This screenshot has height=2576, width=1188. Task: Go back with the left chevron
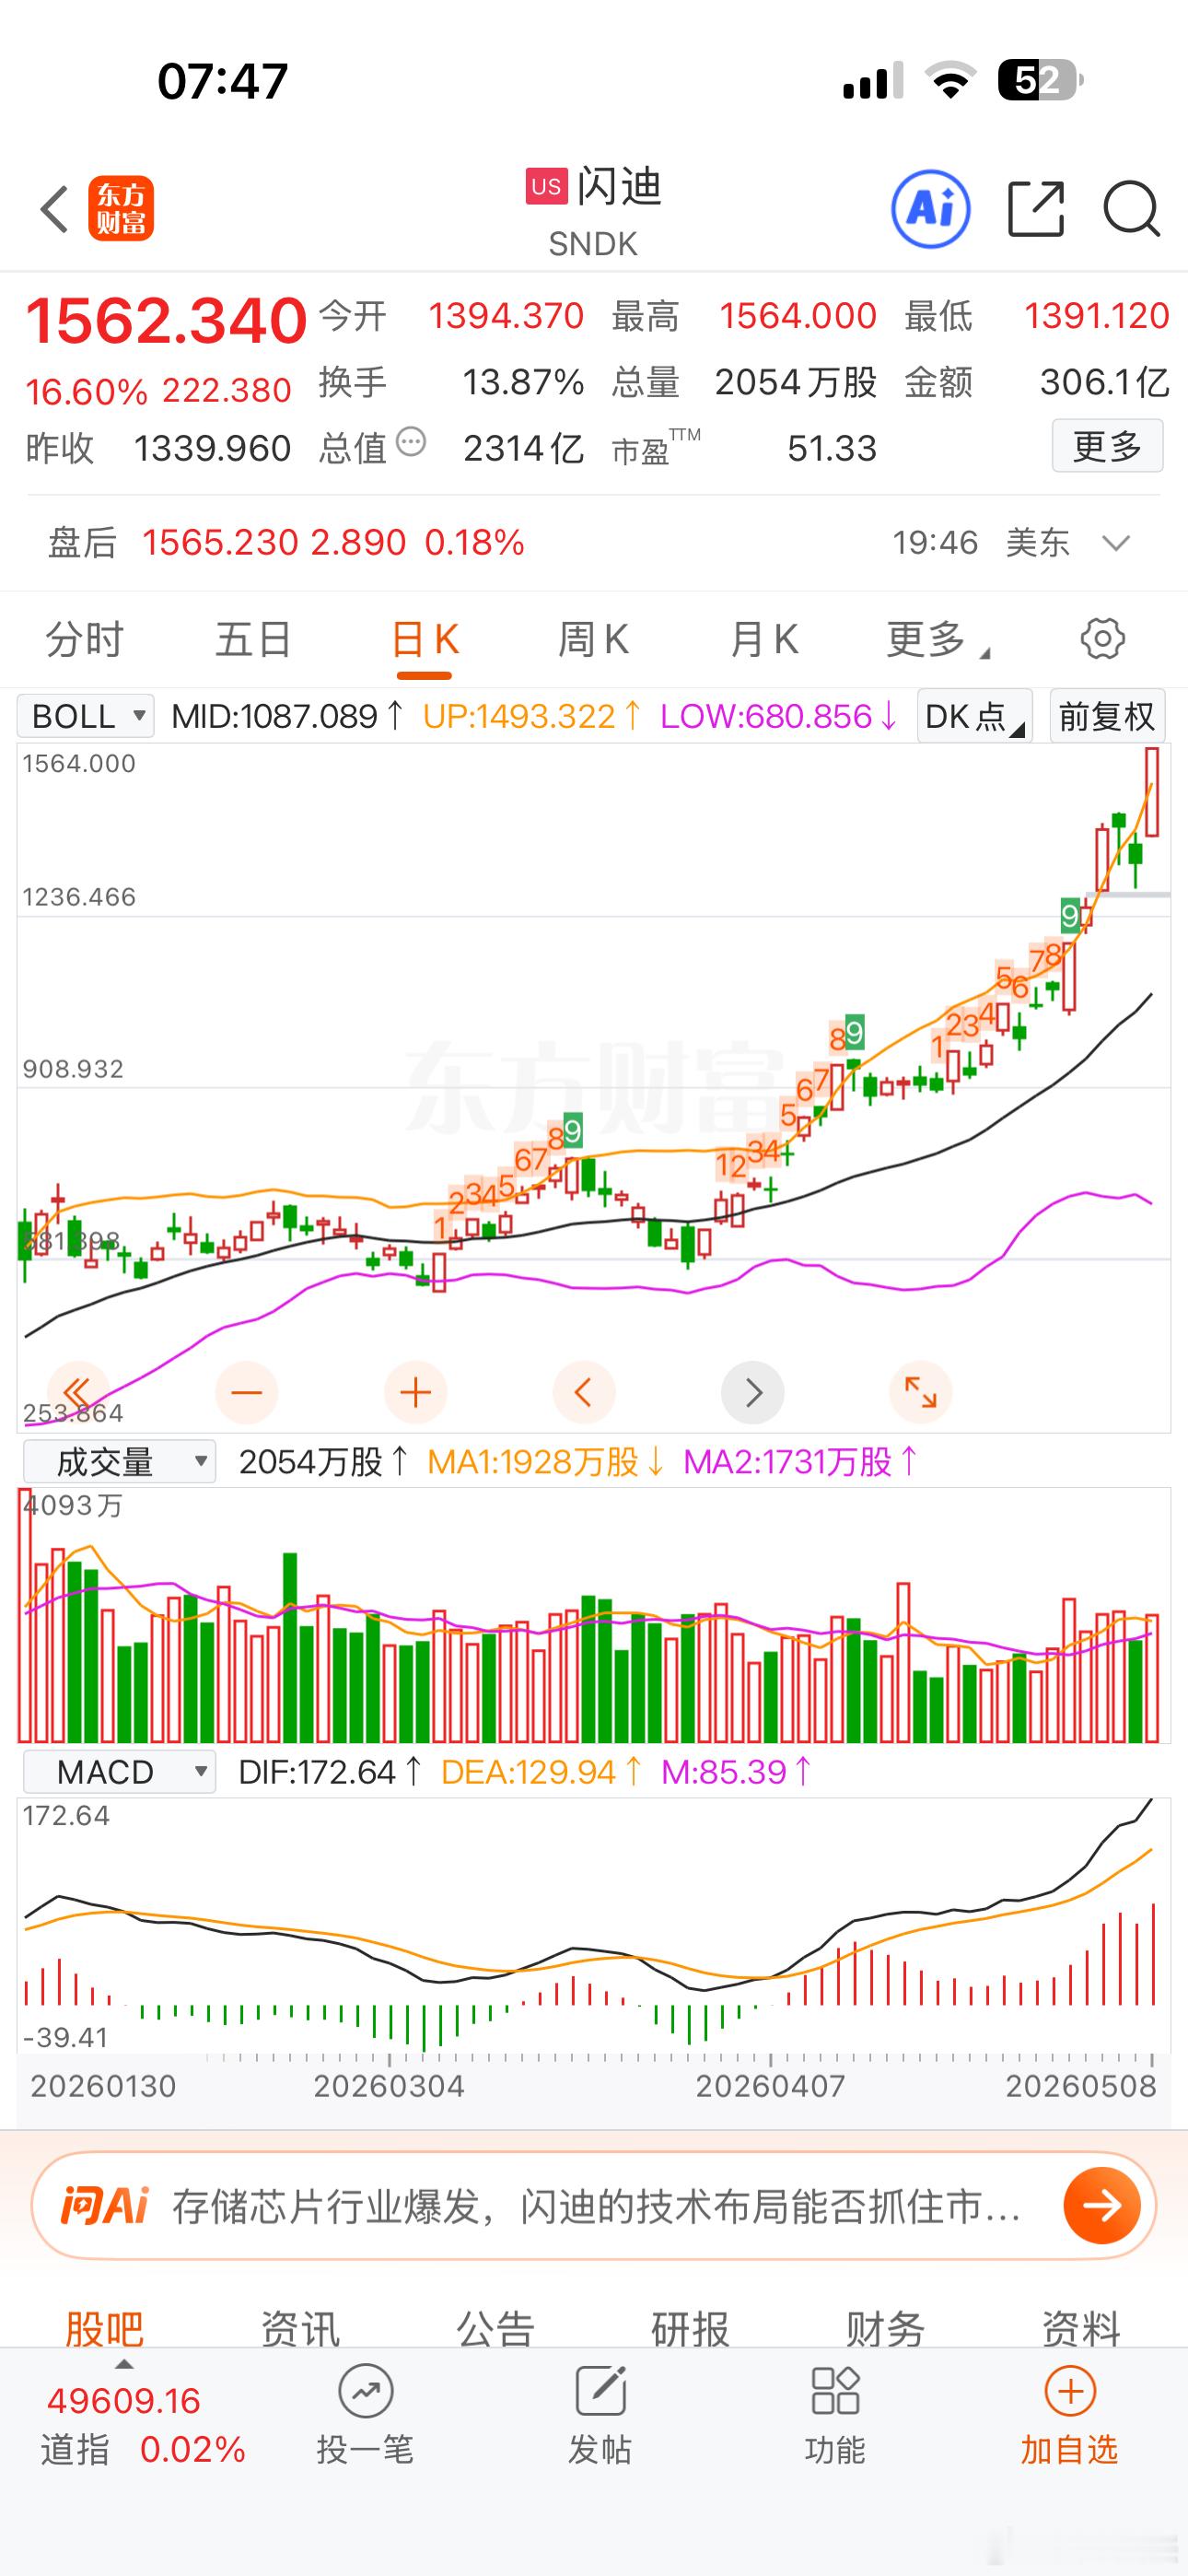coord(54,209)
